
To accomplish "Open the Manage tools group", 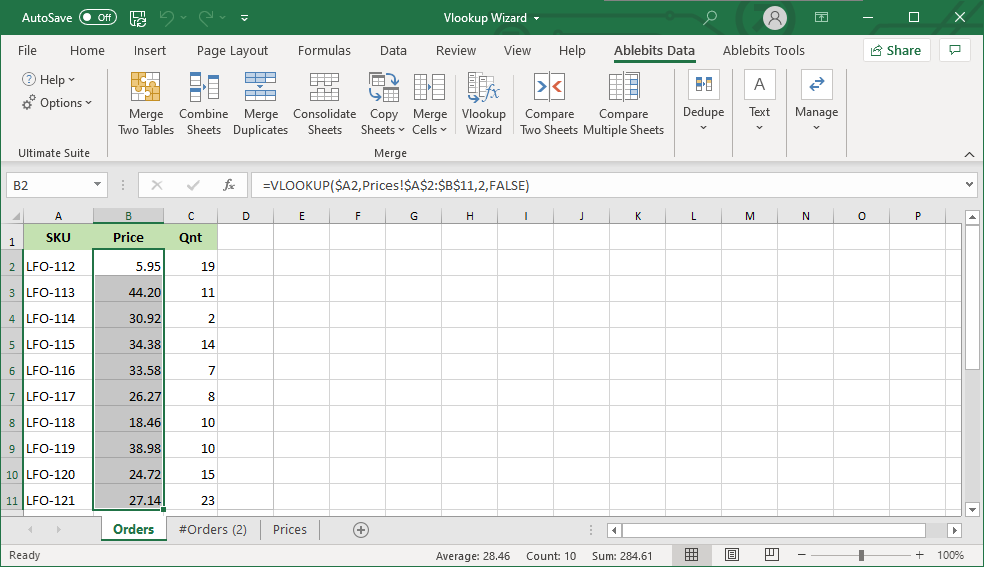I will [816, 102].
